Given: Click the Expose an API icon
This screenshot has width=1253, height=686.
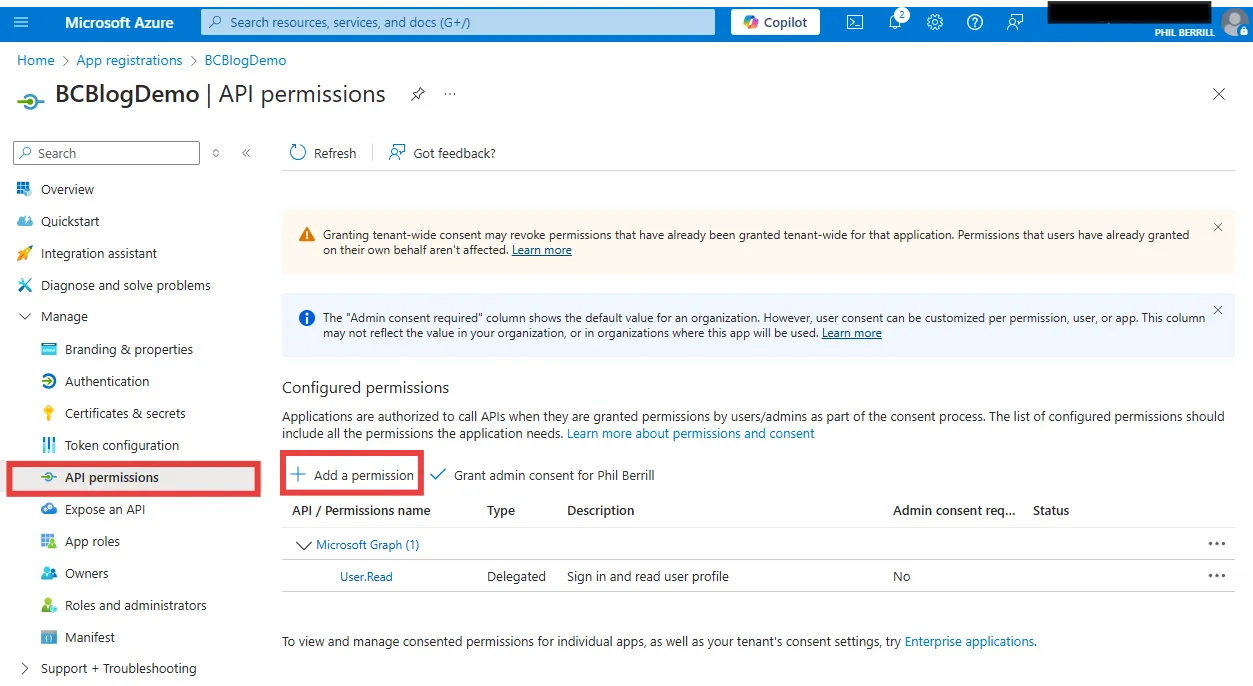Looking at the screenshot, I should pyautogui.click(x=48, y=509).
